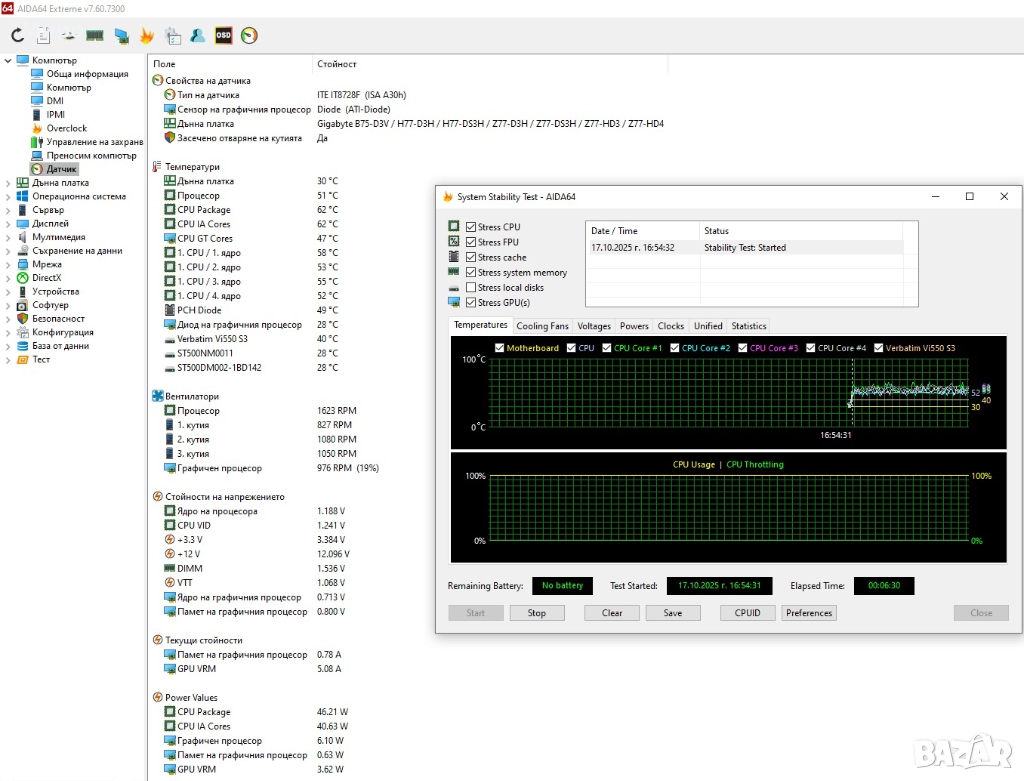Enable the Stress local disks checkbox
1024x781 pixels.
(470, 288)
